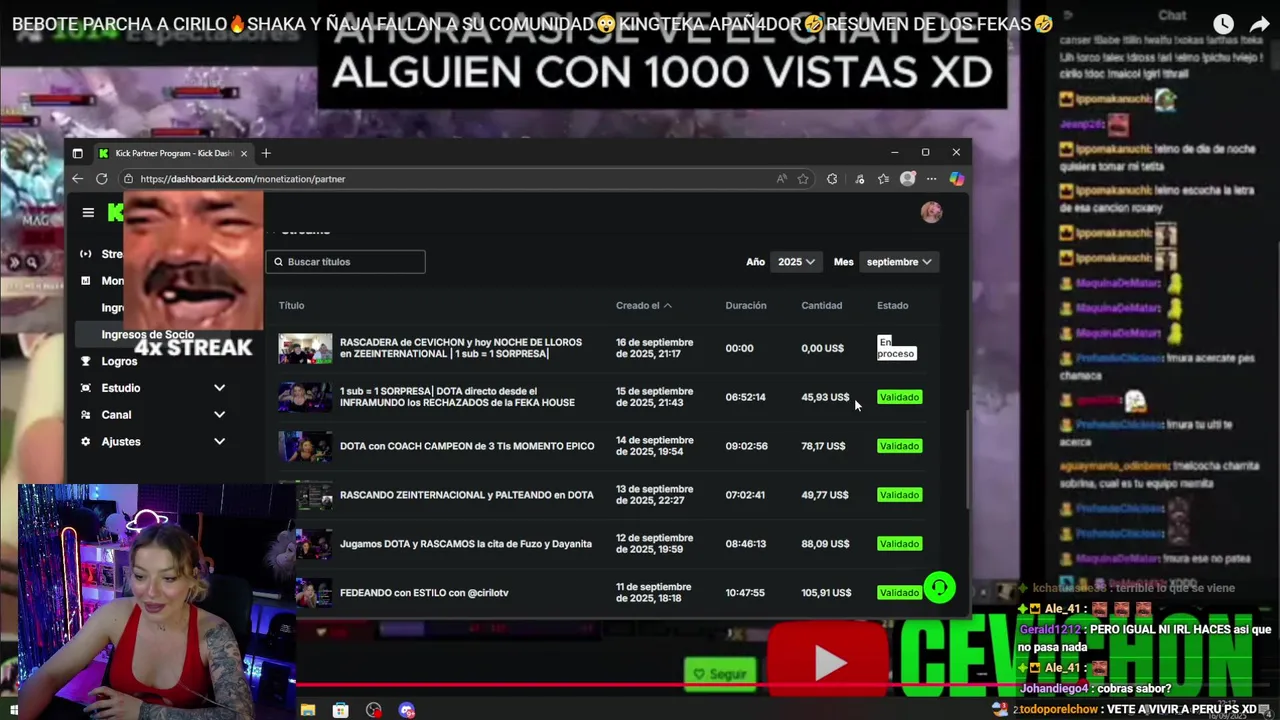Click the read aloud icon in address bar
Image resolution: width=1280 pixels, height=720 pixels.
click(x=782, y=178)
